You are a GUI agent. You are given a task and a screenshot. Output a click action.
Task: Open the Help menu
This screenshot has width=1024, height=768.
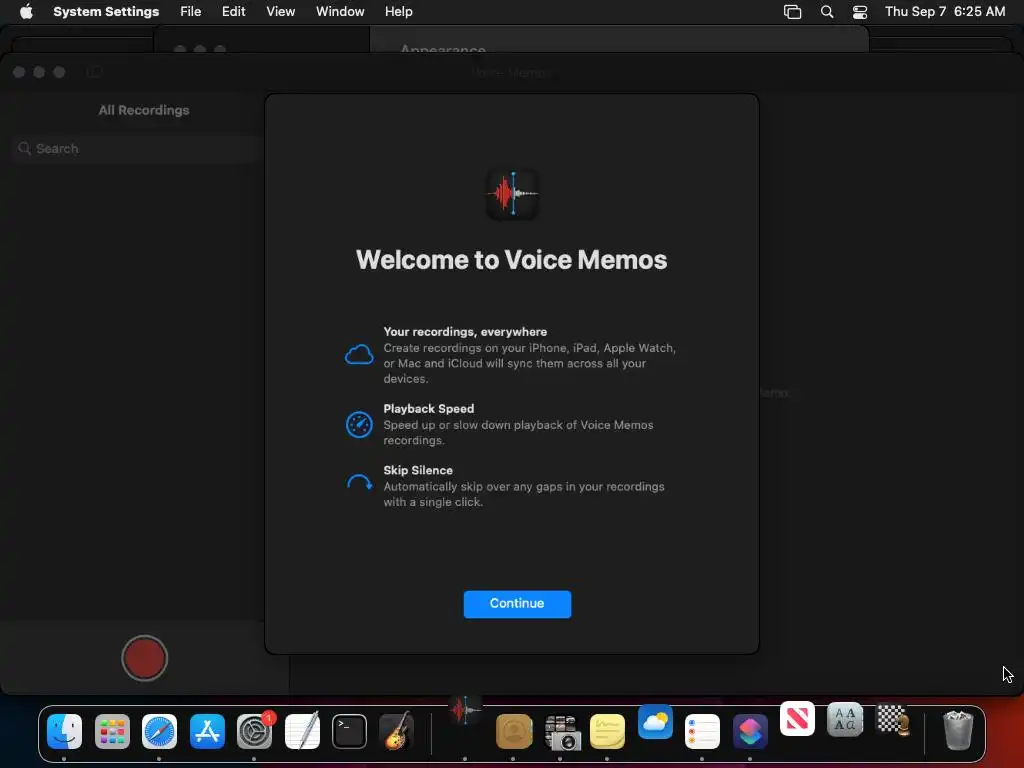coord(398,12)
